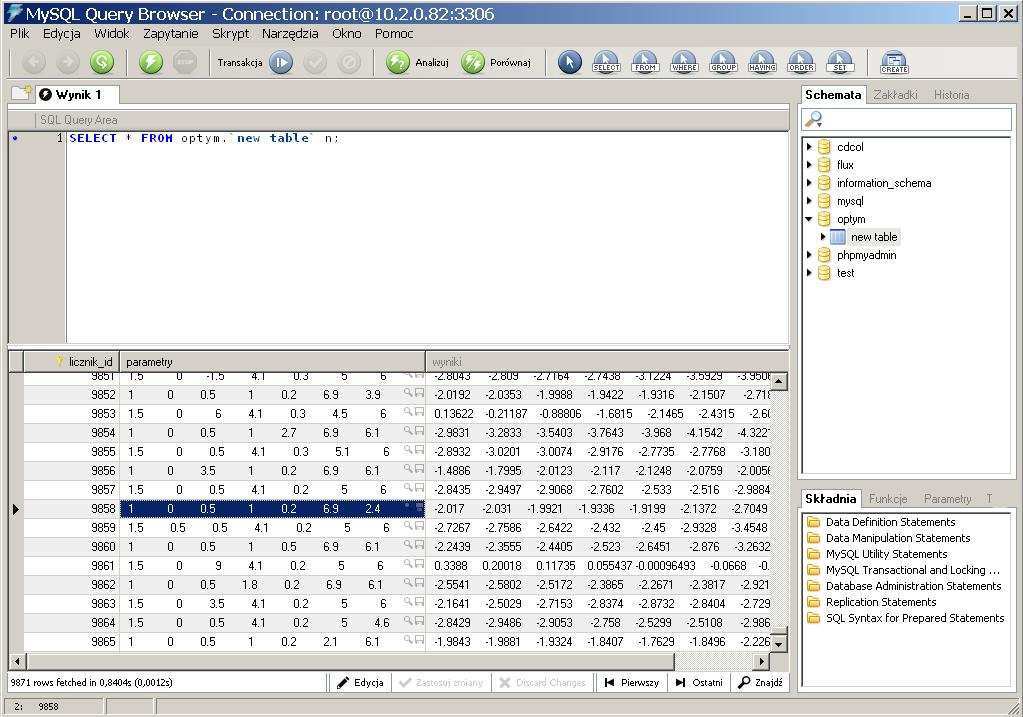The height and width of the screenshot is (717, 1023).
Task: Expand the test schema
Action: 809,273
